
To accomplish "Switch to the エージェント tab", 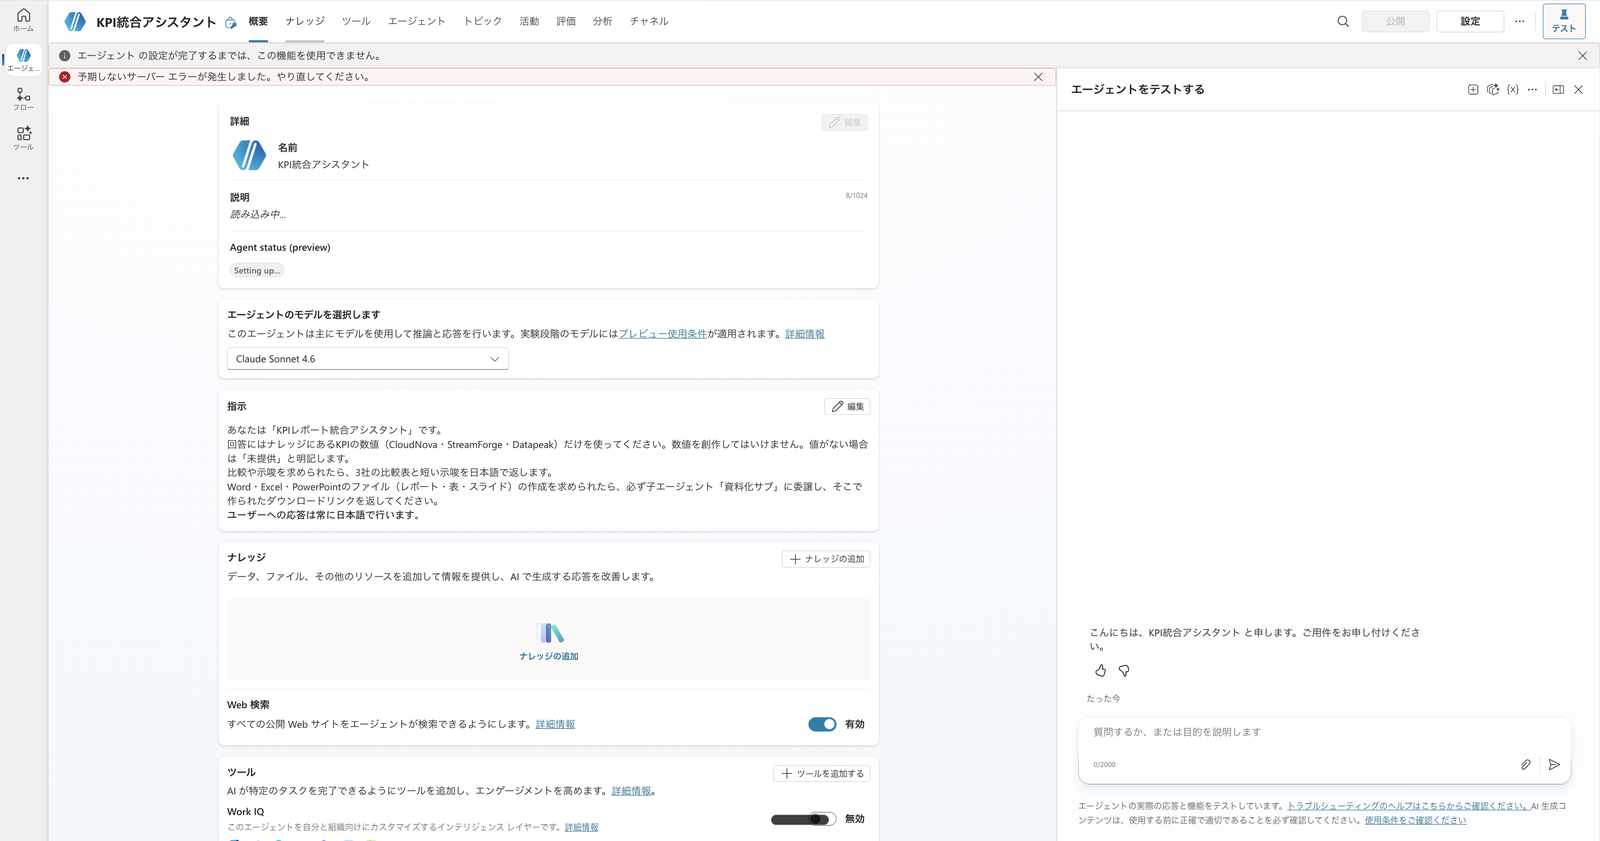I will (x=417, y=21).
